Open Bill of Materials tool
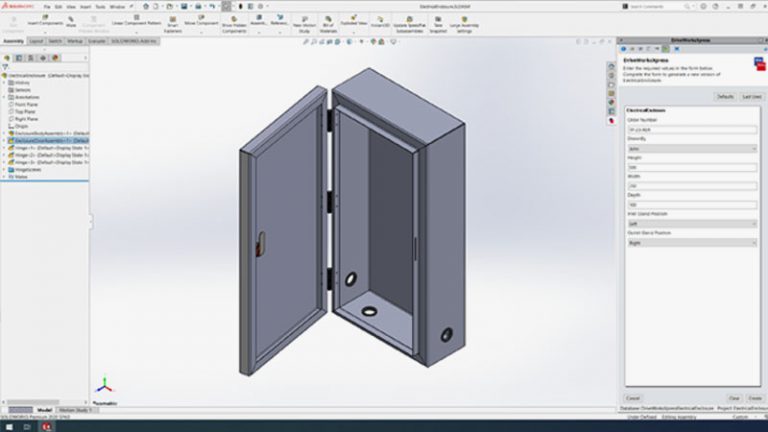The height and width of the screenshot is (432, 768). (x=328, y=25)
